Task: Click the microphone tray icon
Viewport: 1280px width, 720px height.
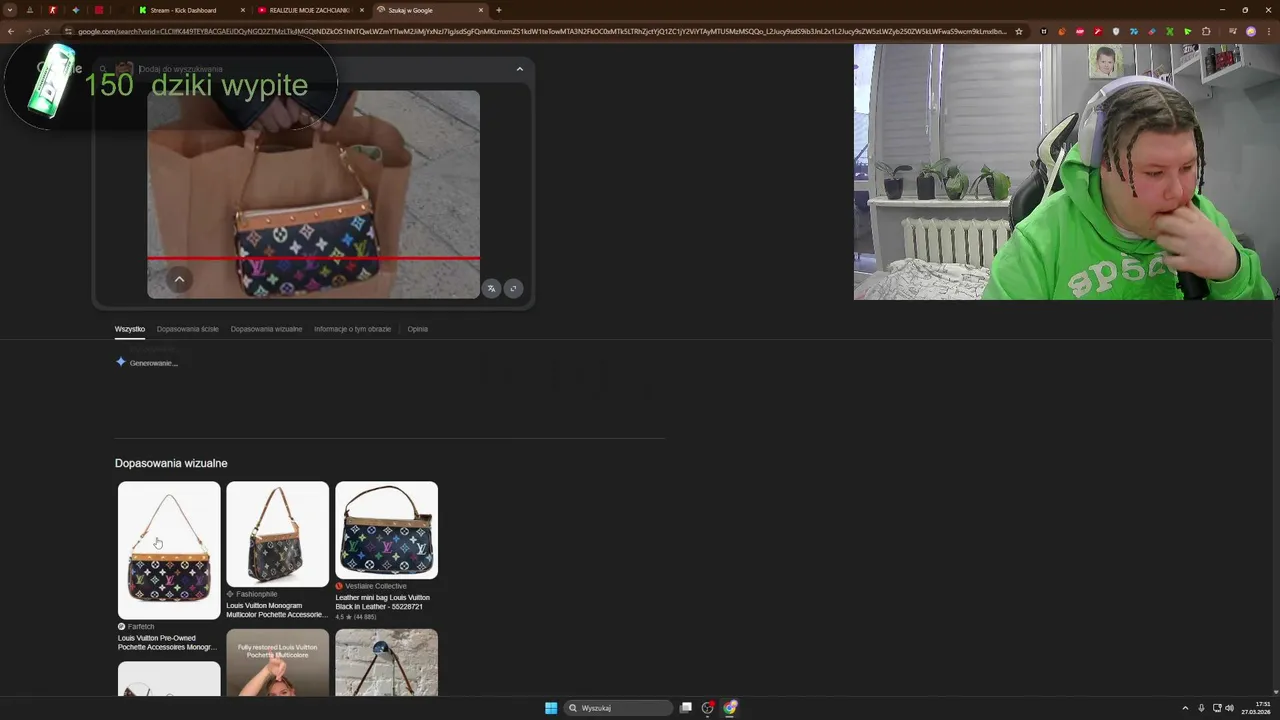Action: click(x=1201, y=708)
